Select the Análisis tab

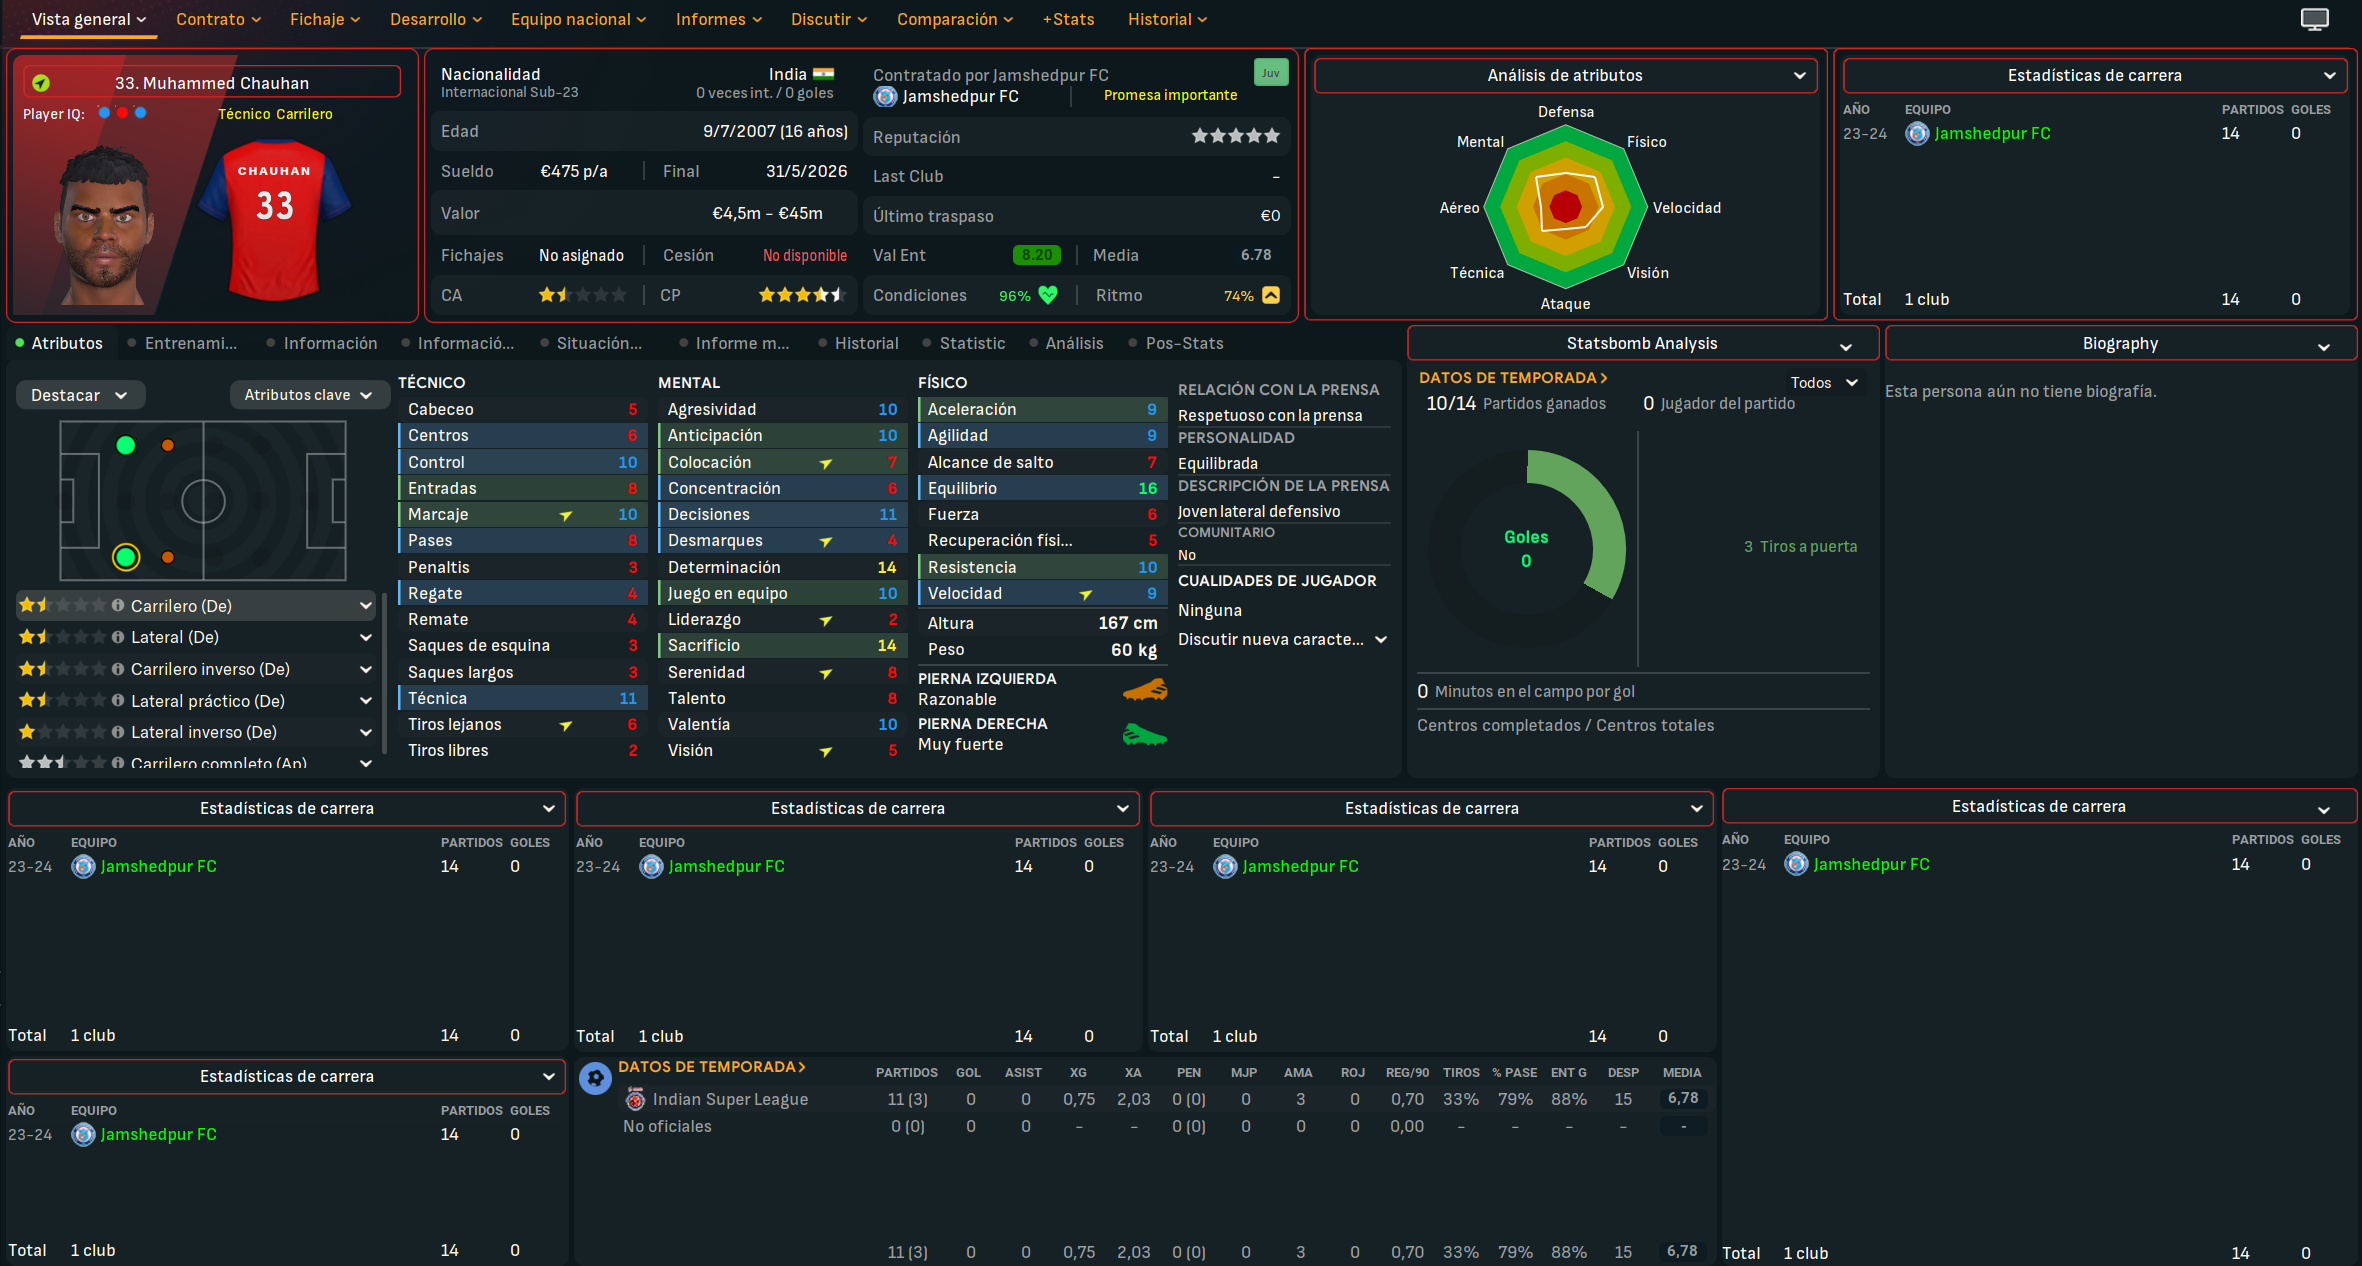pyautogui.click(x=1066, y=343)
